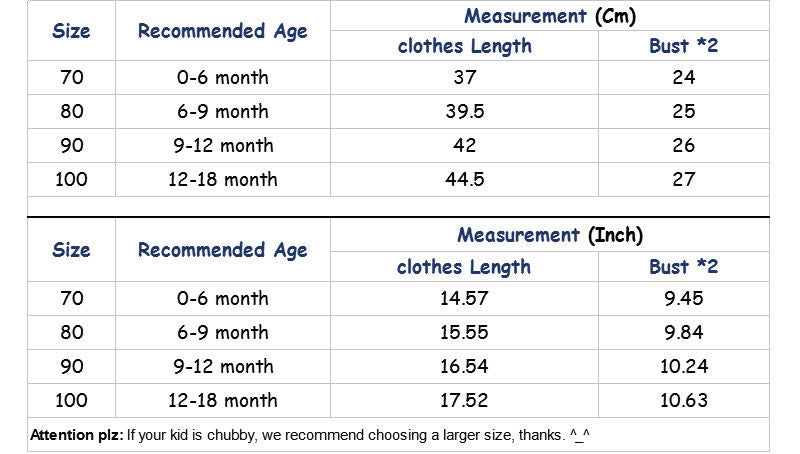The height and width of the screenshot is (454, 800).
Task: Click the 16.54 inch length value
Action: coord(464,366)
